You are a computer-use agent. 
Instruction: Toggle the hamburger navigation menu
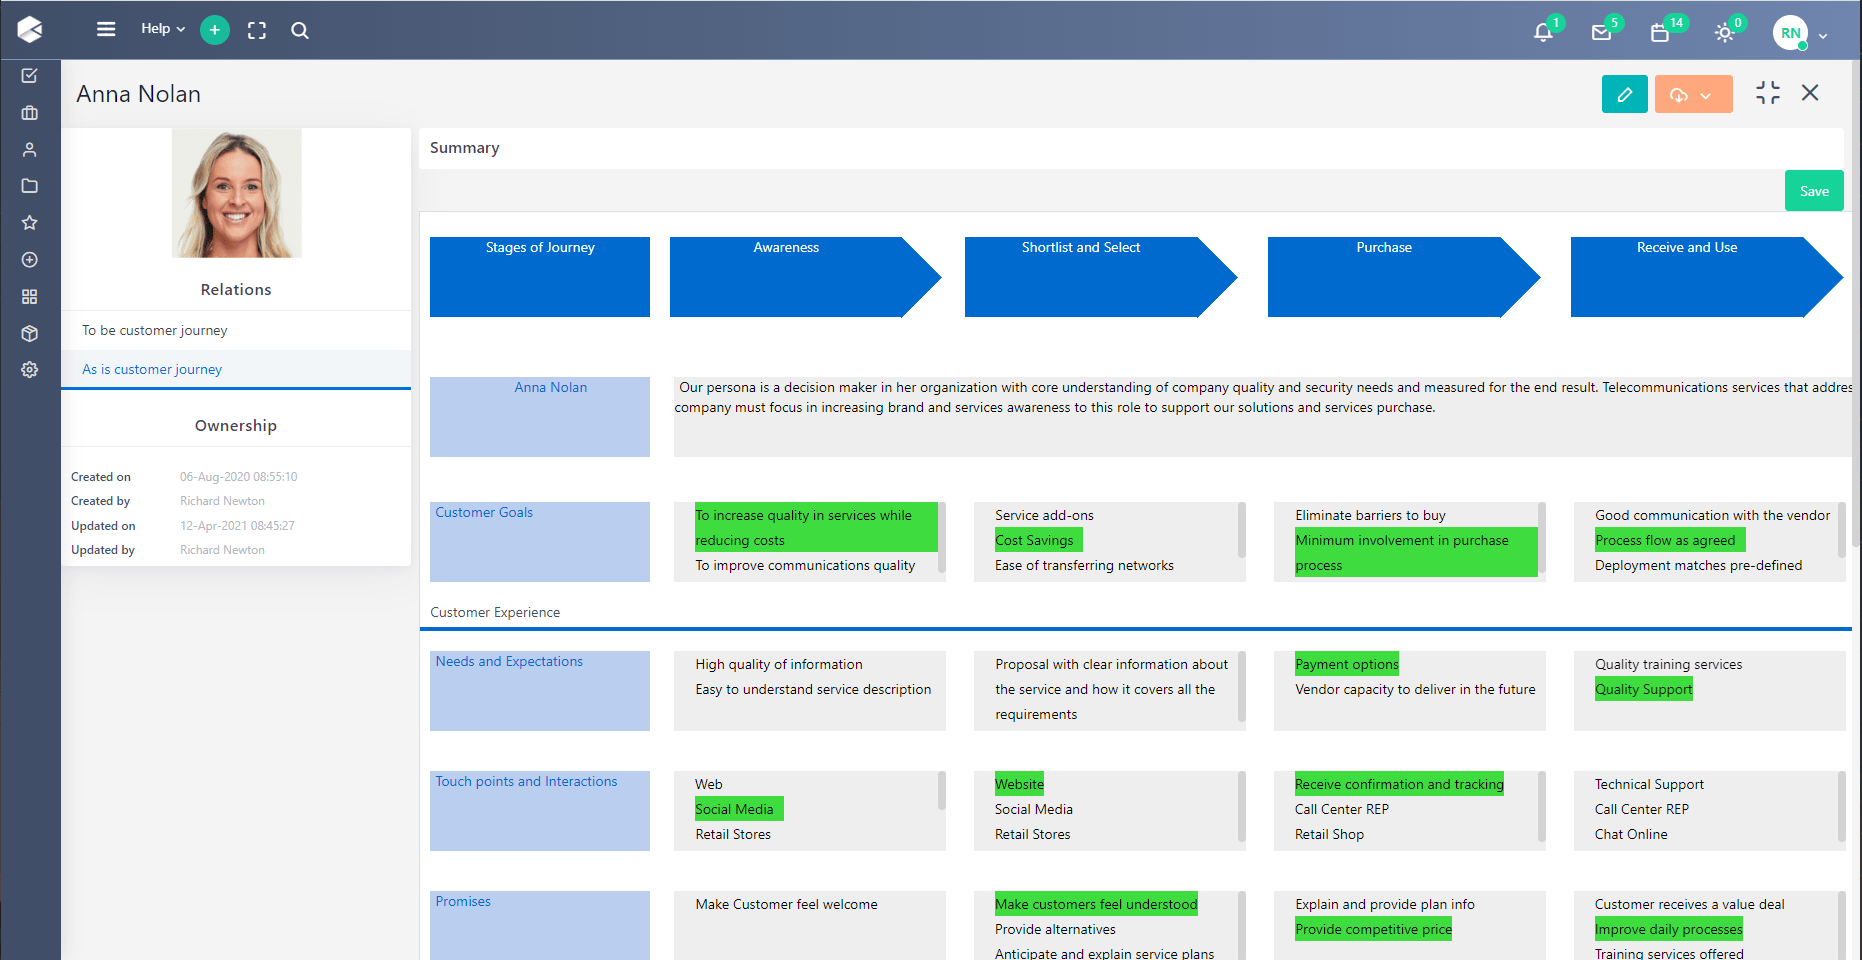[106, 29]
